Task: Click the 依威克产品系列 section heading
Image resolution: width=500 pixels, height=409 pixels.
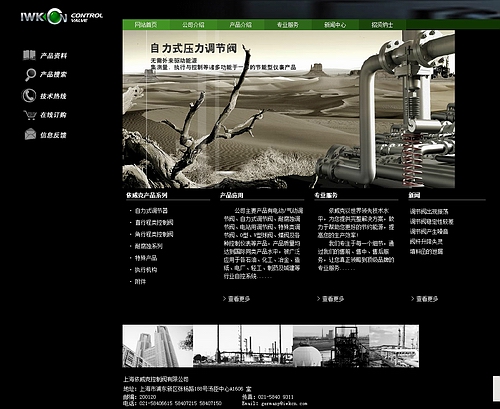Action: pyautogui.click(x=147, y=195)
